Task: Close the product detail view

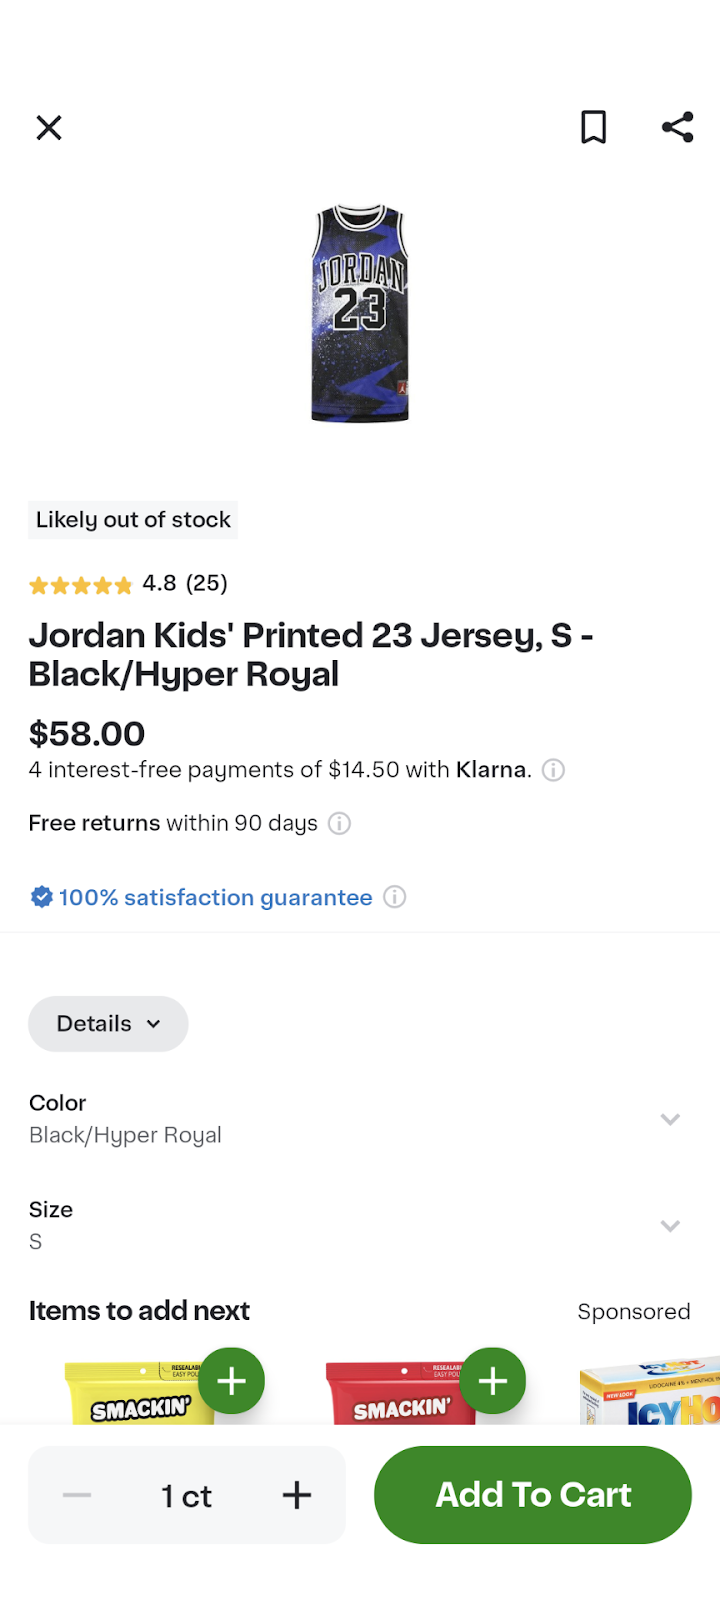Action: [48, 127]
